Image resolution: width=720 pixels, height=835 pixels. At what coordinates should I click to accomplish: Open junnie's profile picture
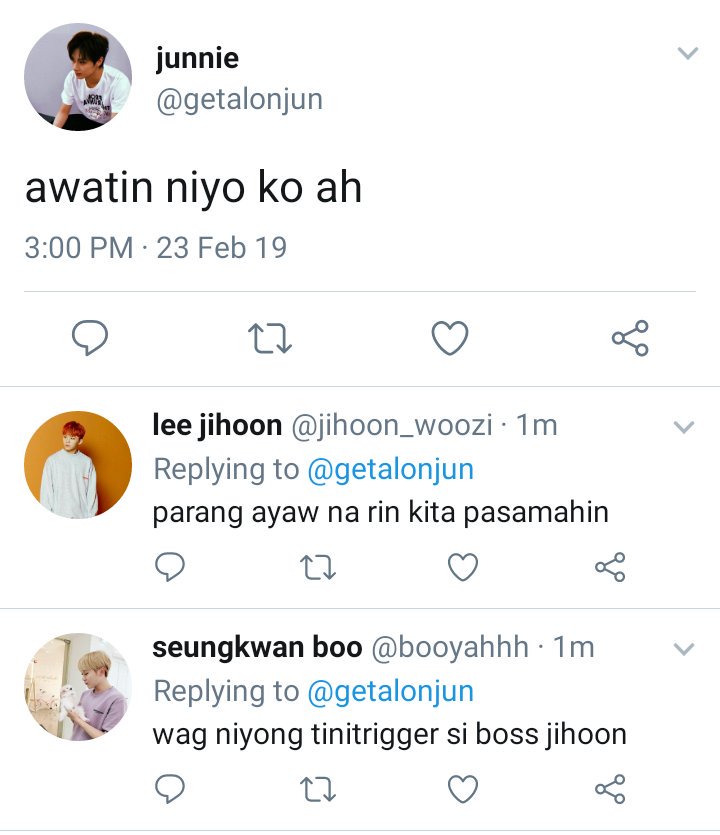click(x=78, y=77)
